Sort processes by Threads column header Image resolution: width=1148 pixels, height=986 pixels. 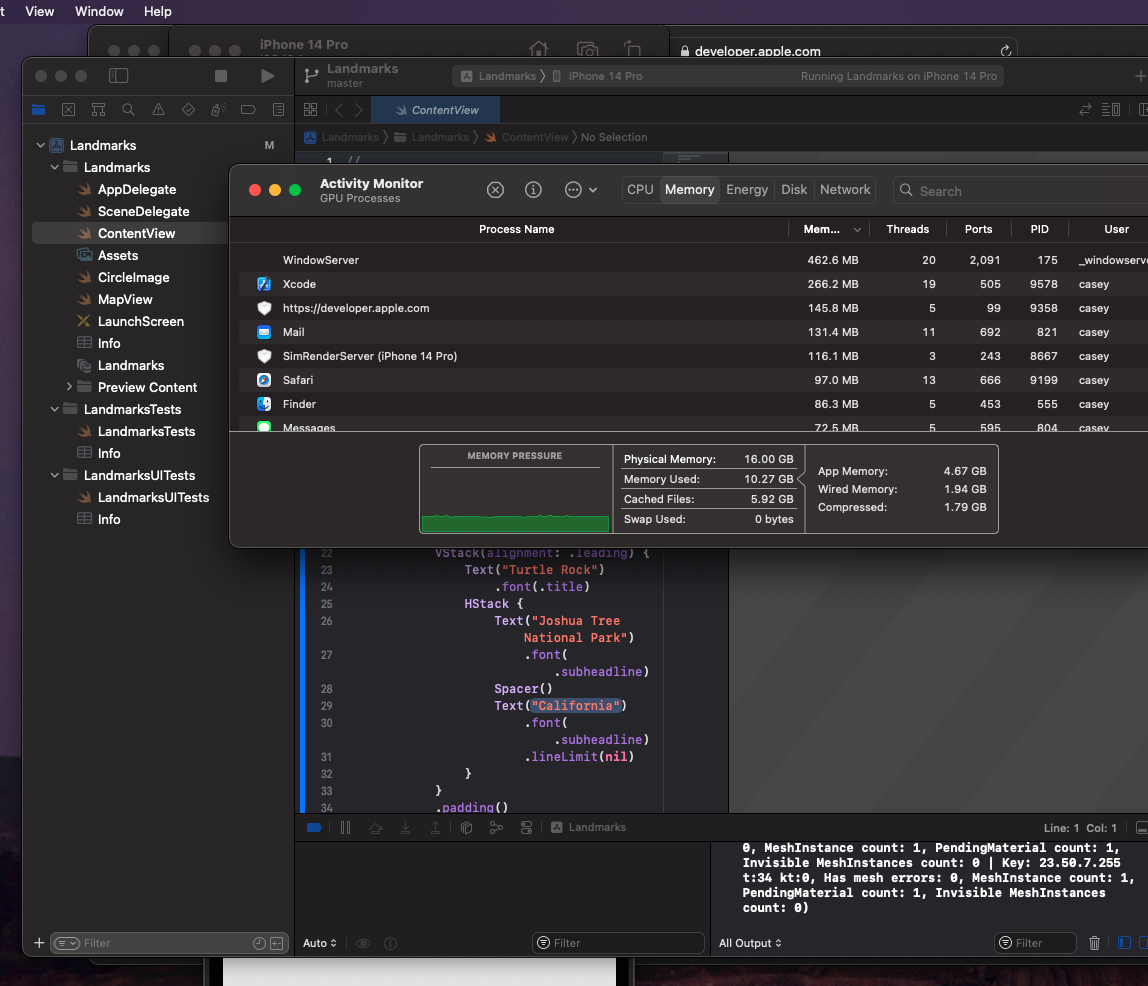click(907, 229)
